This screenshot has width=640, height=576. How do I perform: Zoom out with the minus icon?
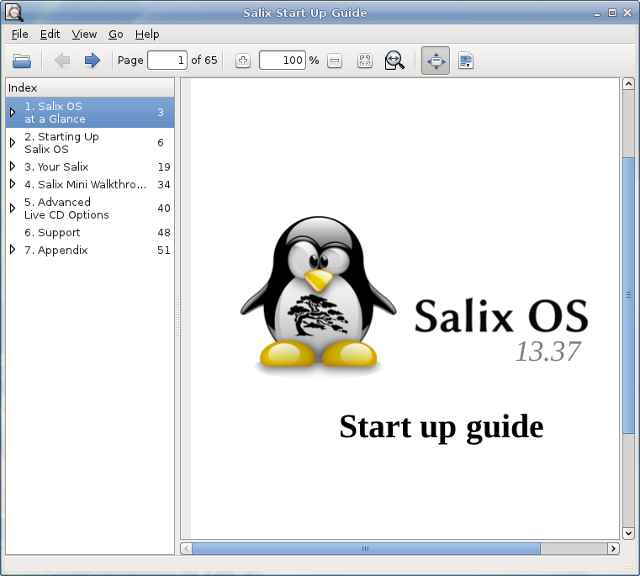pos(334,61)
